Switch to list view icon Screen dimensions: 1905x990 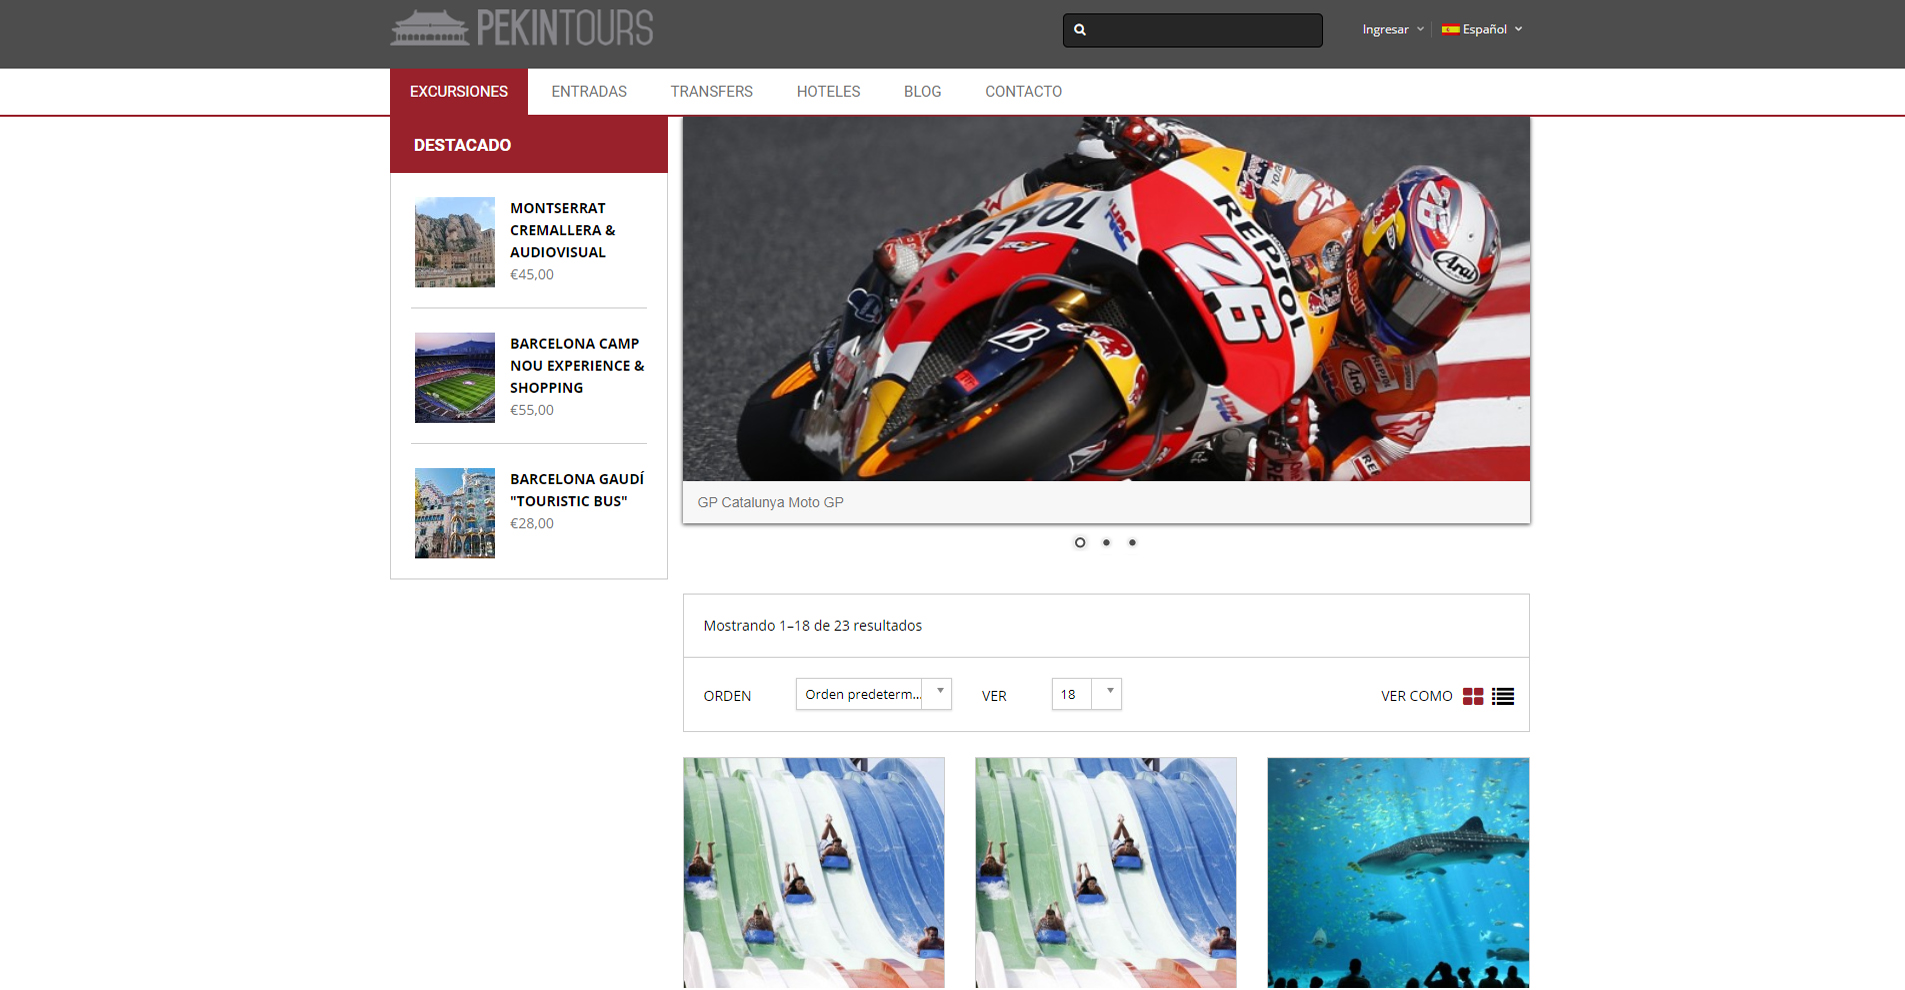click(1503, 696)
